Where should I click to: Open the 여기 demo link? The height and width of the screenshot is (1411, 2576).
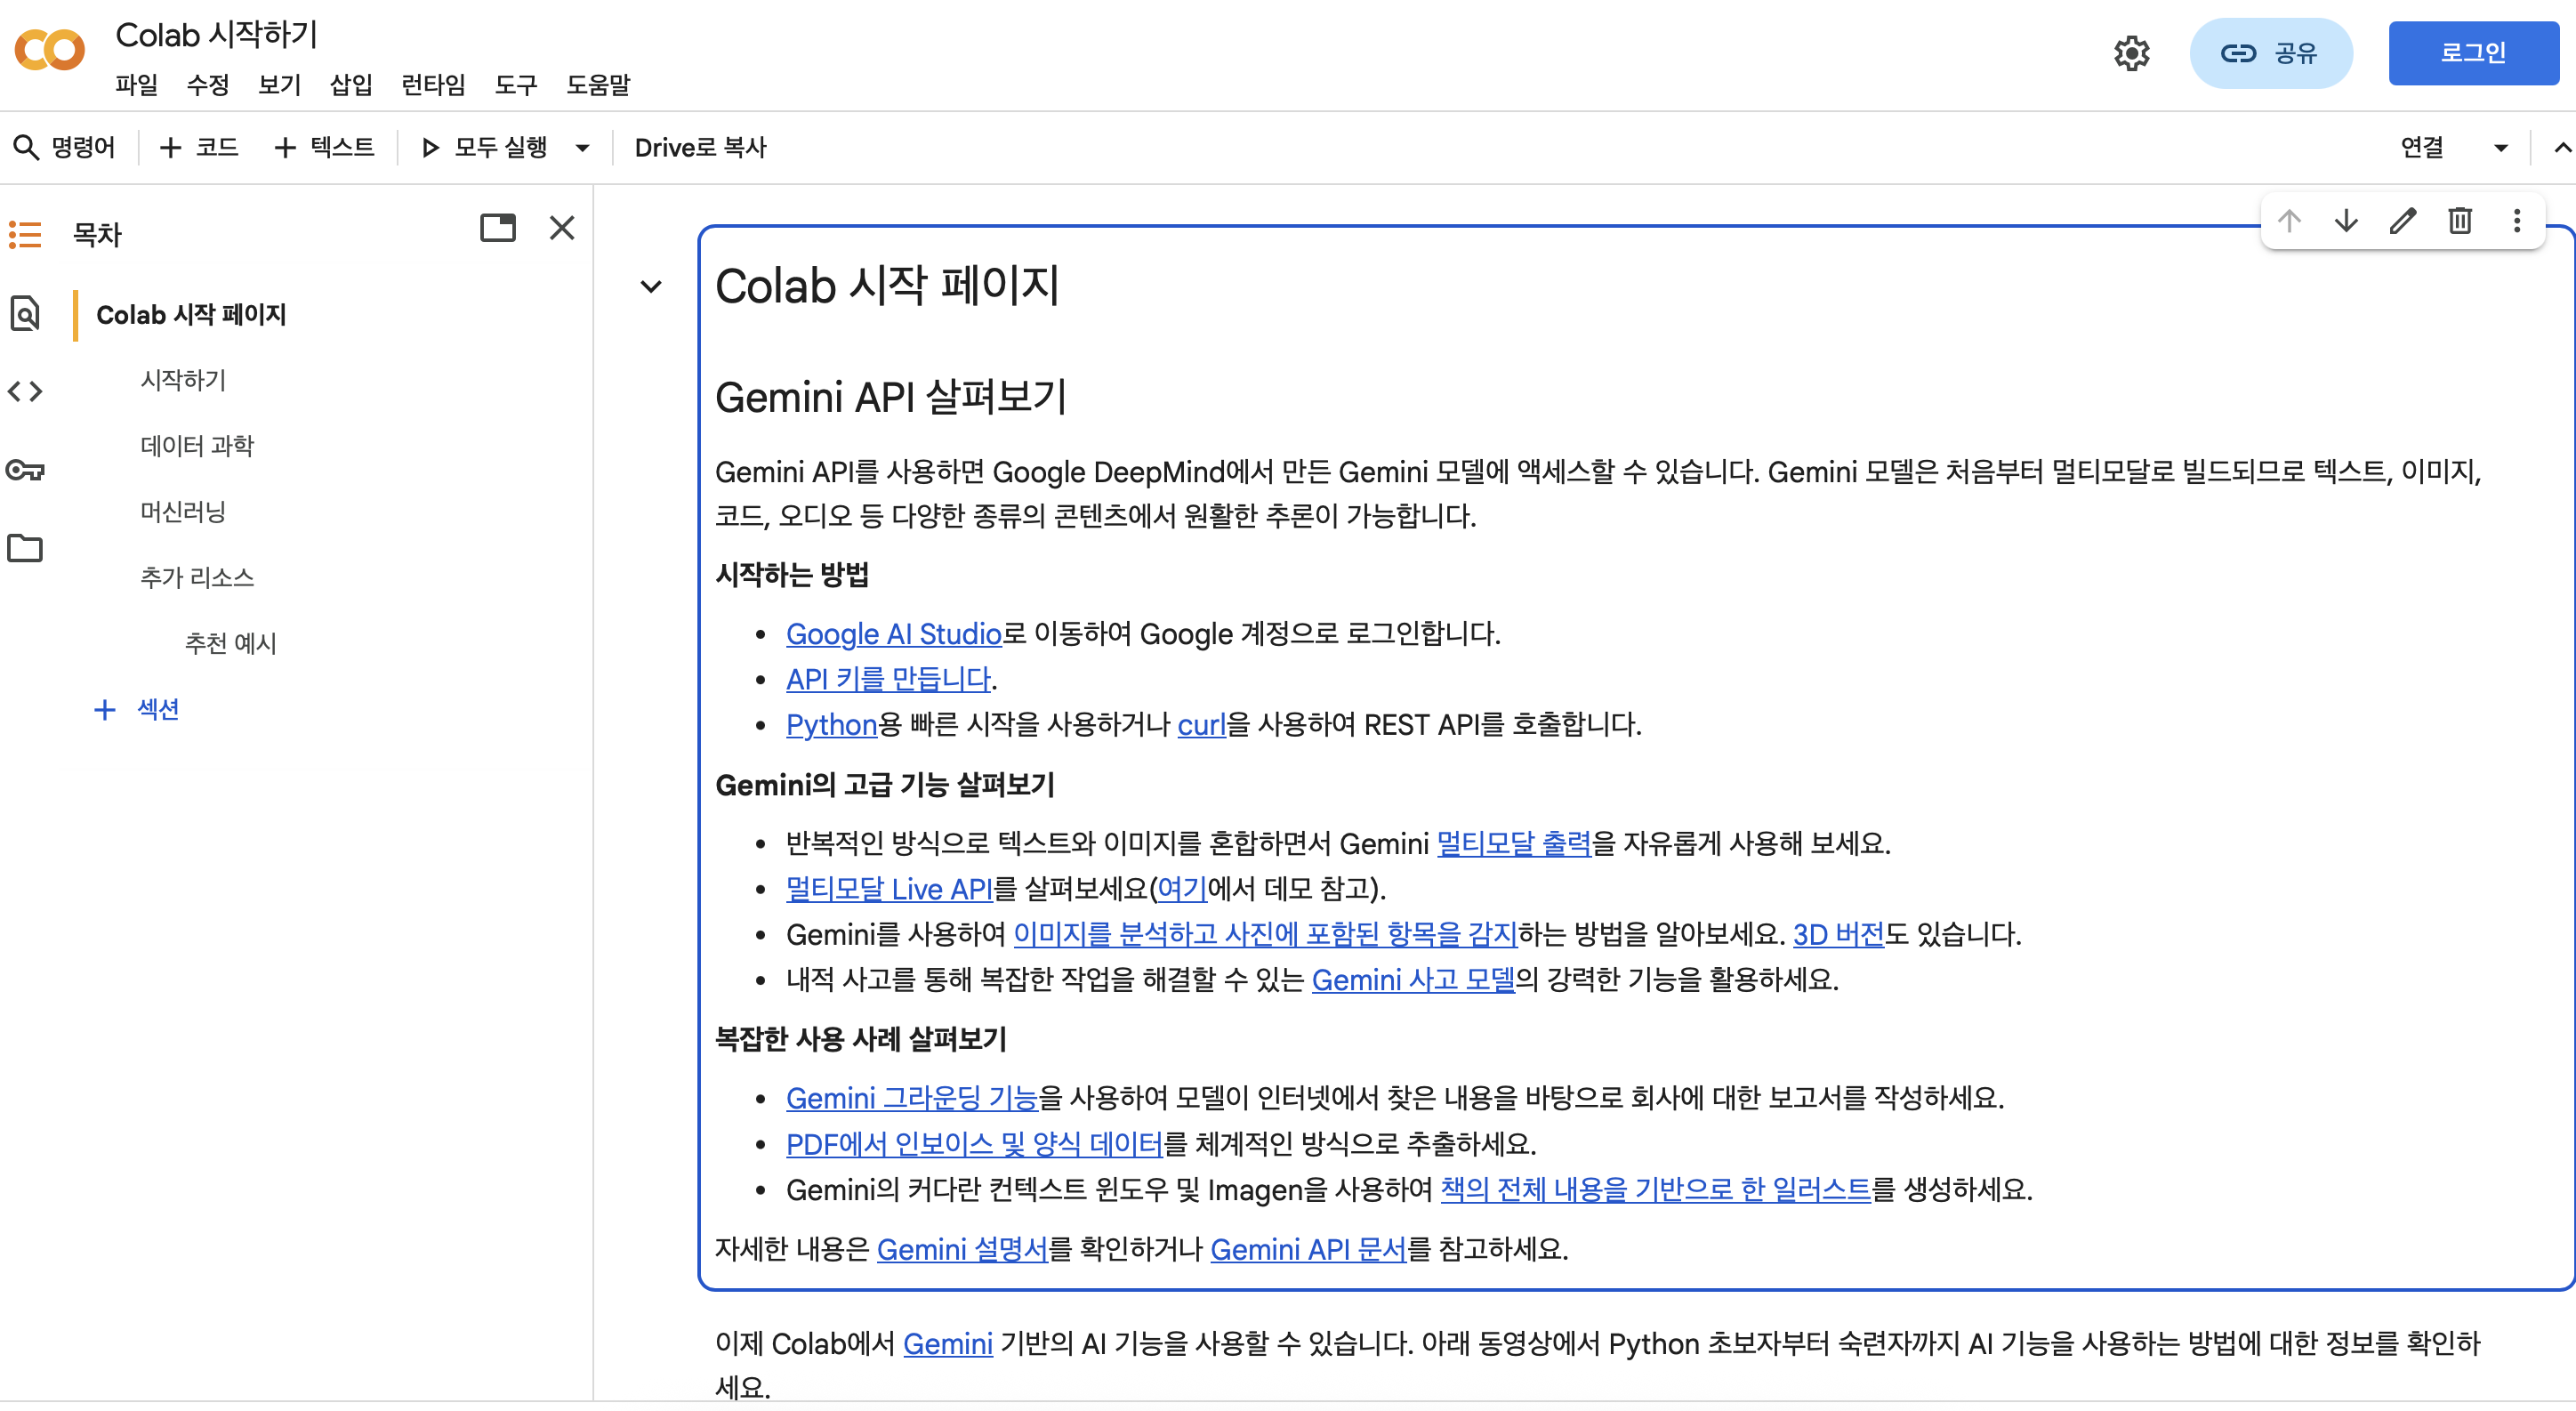point(1182,889)
